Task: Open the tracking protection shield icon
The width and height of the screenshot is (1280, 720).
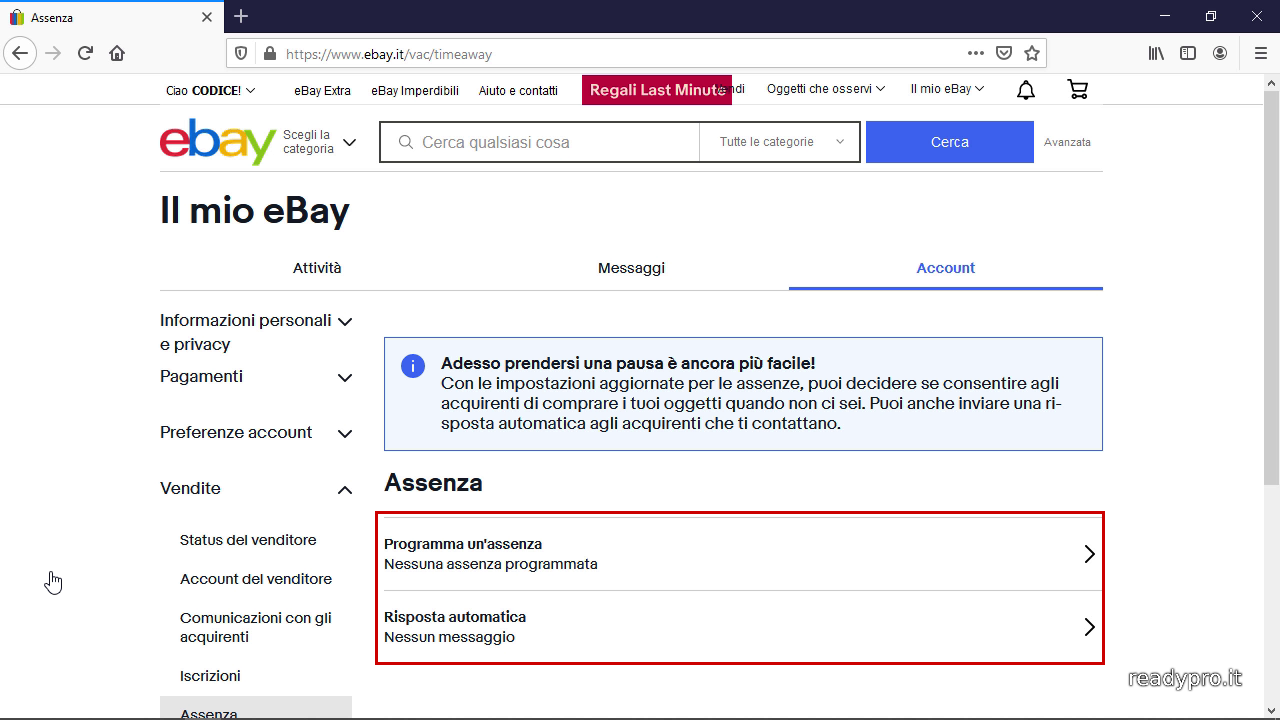Action: click(x=240, y=54)
